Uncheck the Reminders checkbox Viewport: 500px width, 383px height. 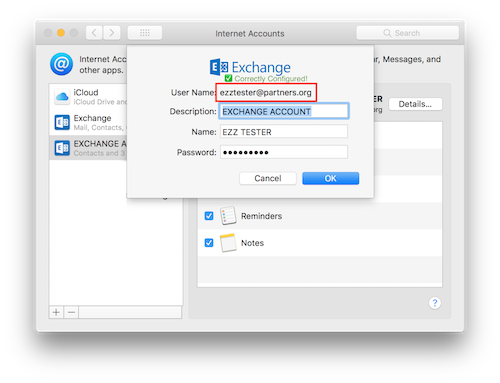point(209,216)
